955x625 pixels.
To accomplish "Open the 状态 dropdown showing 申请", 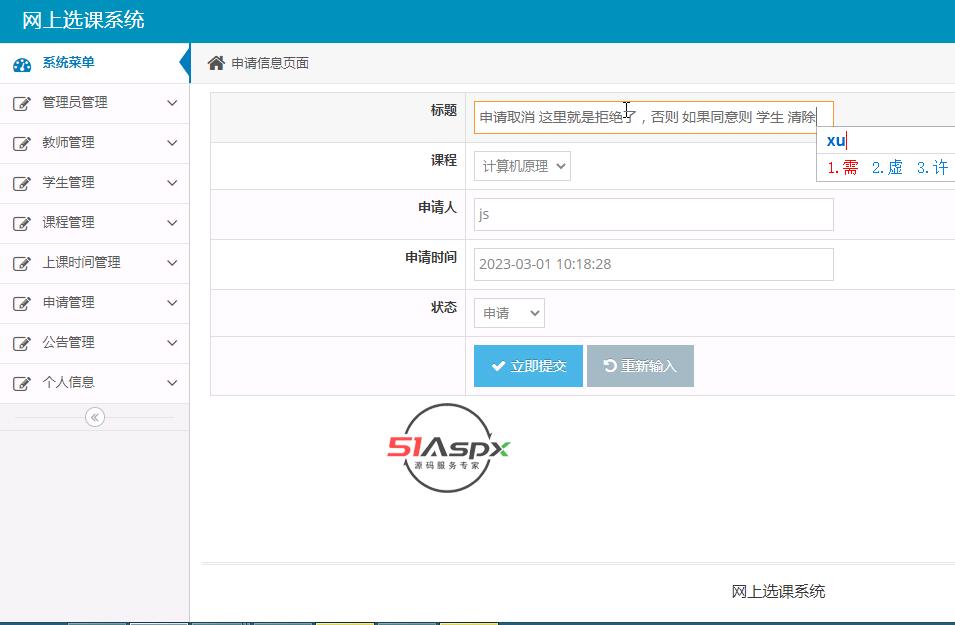I will tap(509, 313).
